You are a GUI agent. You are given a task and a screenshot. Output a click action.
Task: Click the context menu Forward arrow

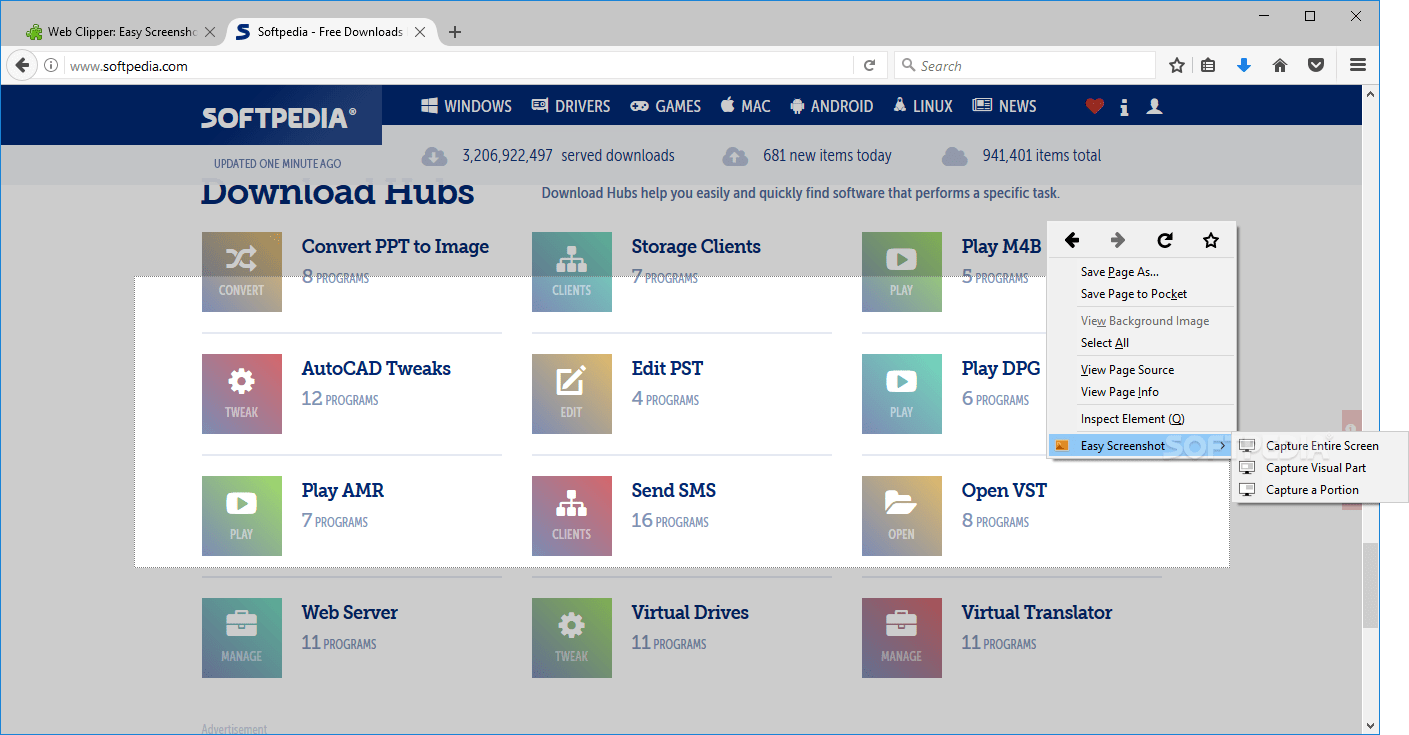click(1118, 240)
